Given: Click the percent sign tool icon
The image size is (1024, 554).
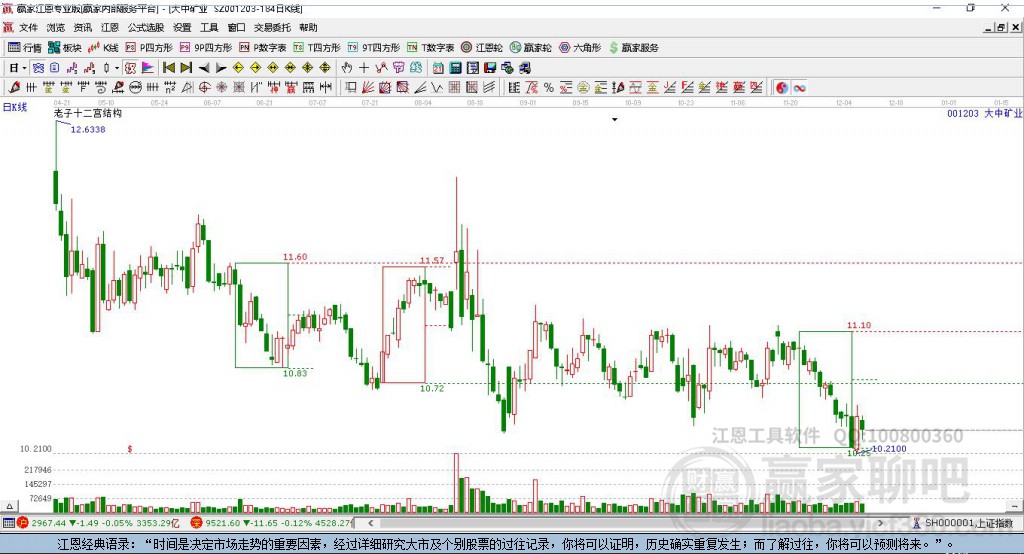Looking at the screenshot, I should pos(549,88).
